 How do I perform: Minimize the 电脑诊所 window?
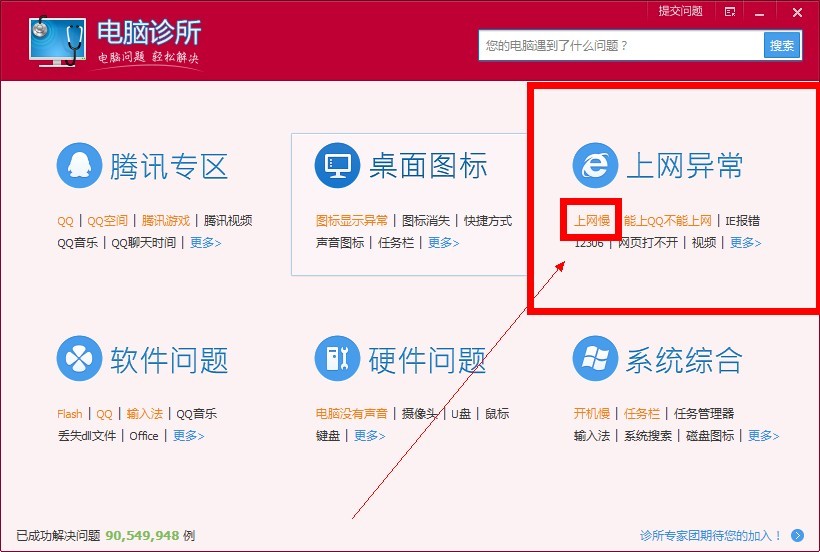click(760, 13)
